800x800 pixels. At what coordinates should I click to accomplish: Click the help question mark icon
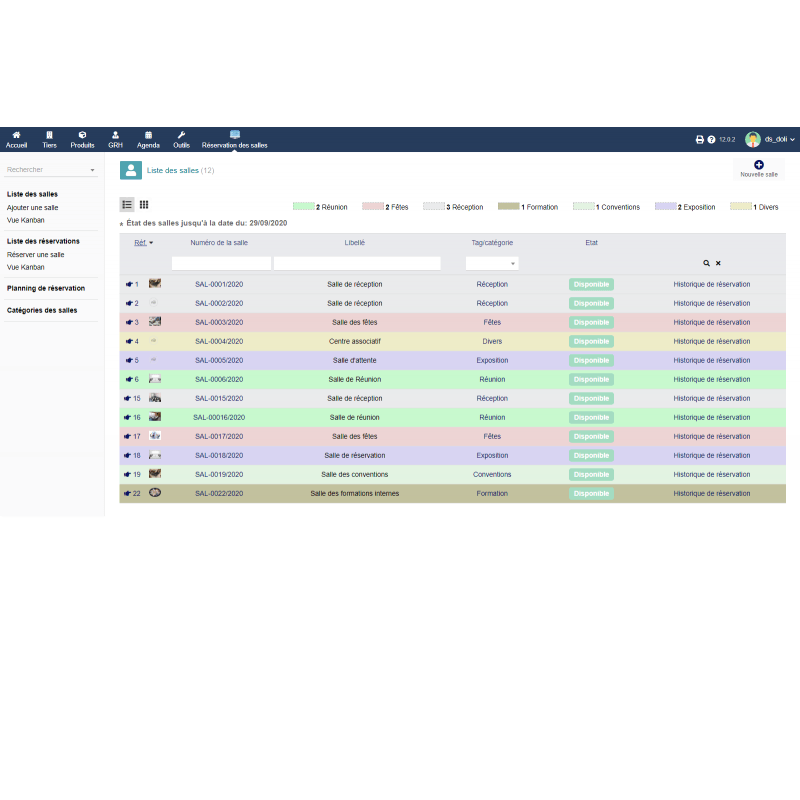pos(711,140)
